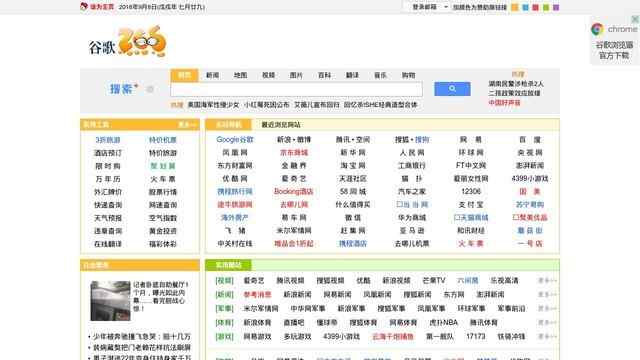Open the 芒果TV link
Screen dimensions: 640x360
click(434, 280)
